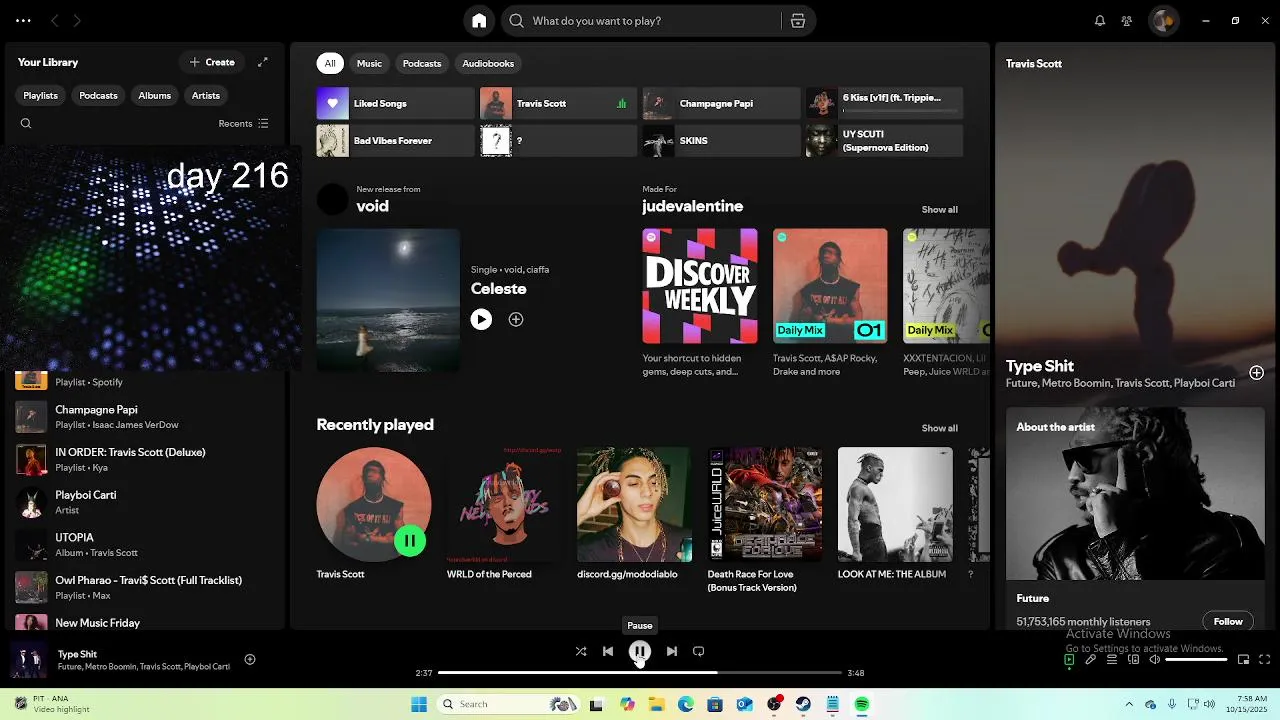Play the Celeste single

point(481,319)
